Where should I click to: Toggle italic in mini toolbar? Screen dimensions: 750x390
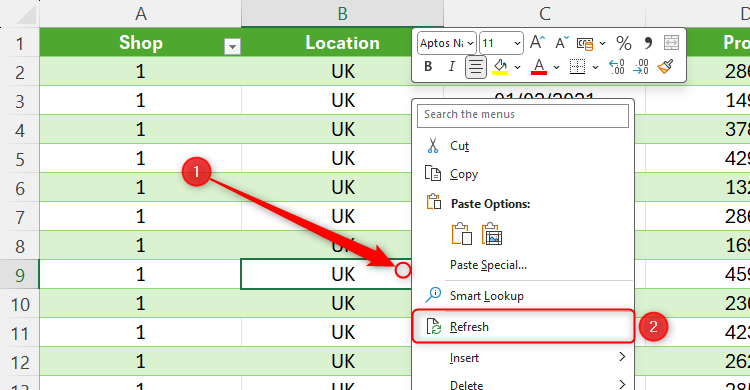[452, 67]
